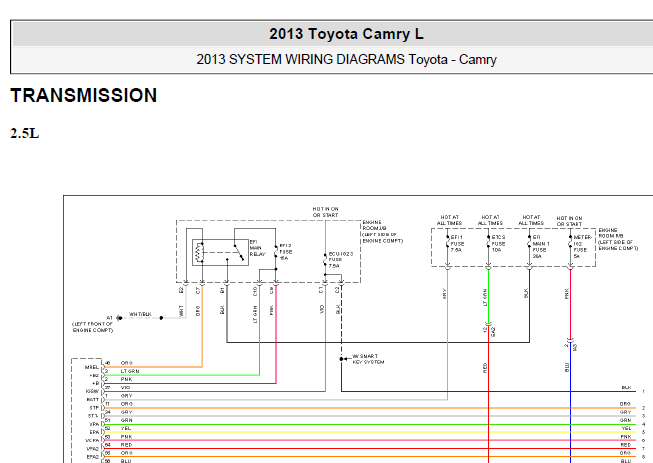653x463 pixels.
Task: Click 'HOT IN ON OR START' above METER fuse
Action: coord(569,221)
